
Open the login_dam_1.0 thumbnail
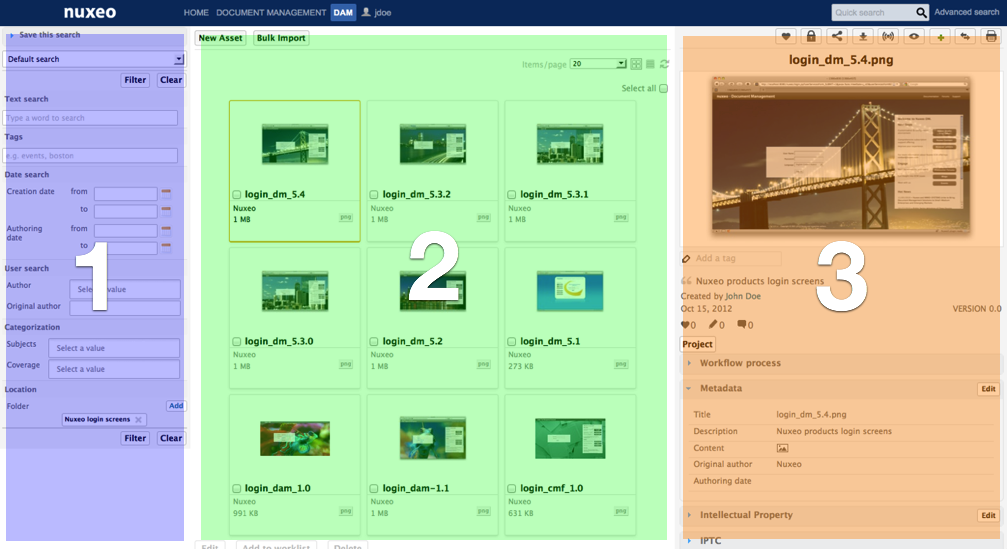pos(295,438)
